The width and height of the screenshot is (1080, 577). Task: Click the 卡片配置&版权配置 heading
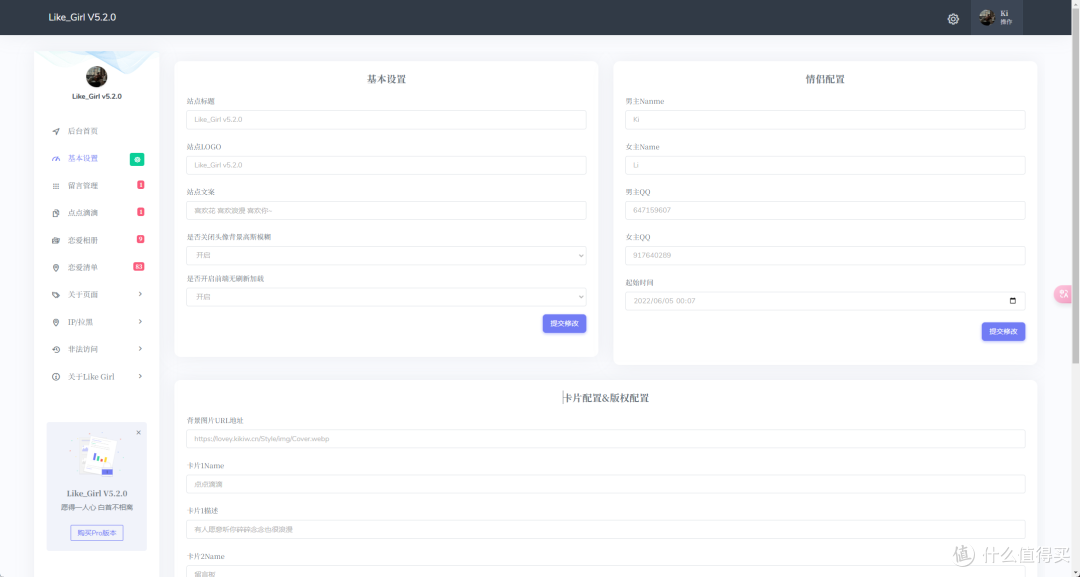pos(605,398)
